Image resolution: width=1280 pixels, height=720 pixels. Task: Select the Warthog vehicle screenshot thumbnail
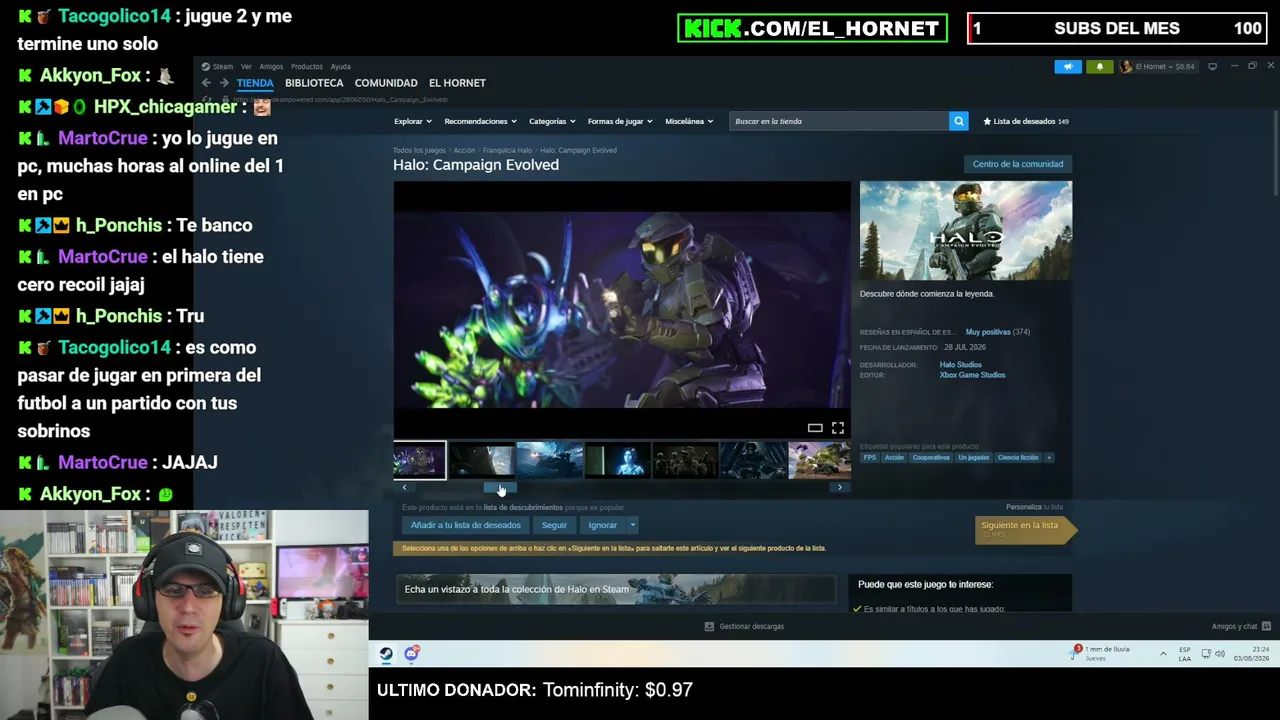[819, 461]
